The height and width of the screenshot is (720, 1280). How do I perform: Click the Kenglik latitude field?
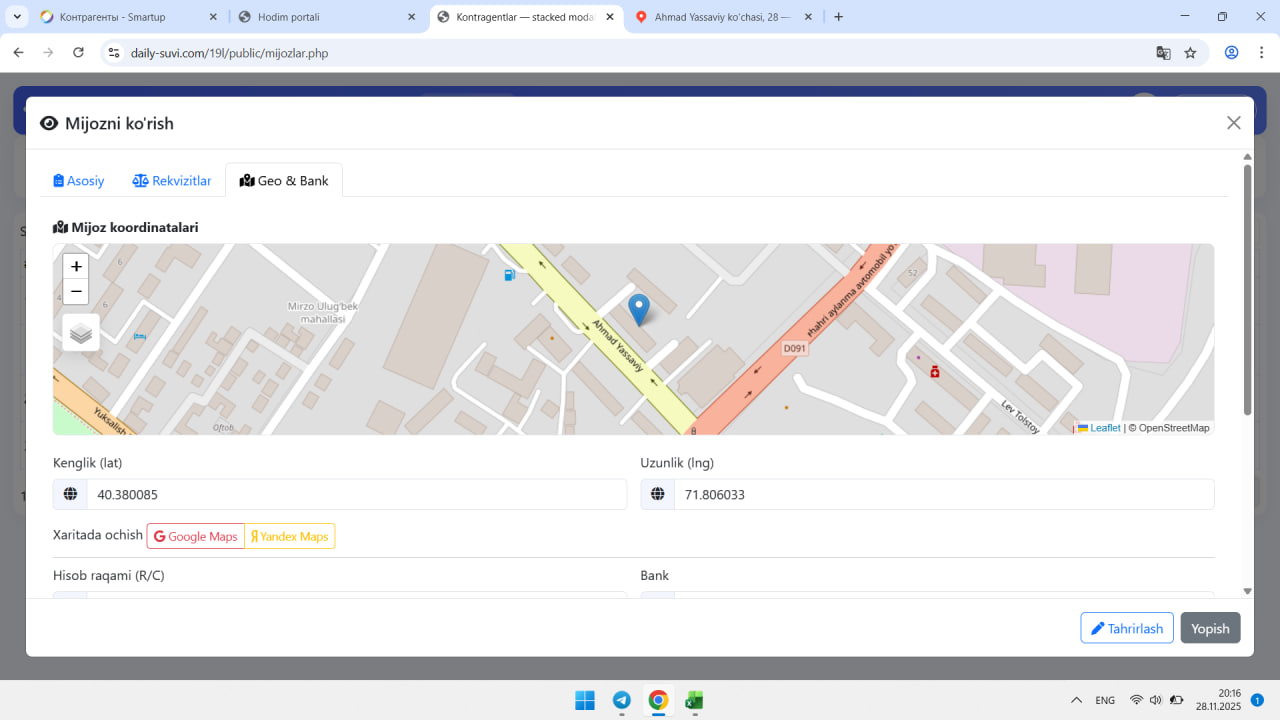click(x=356, y=495)
